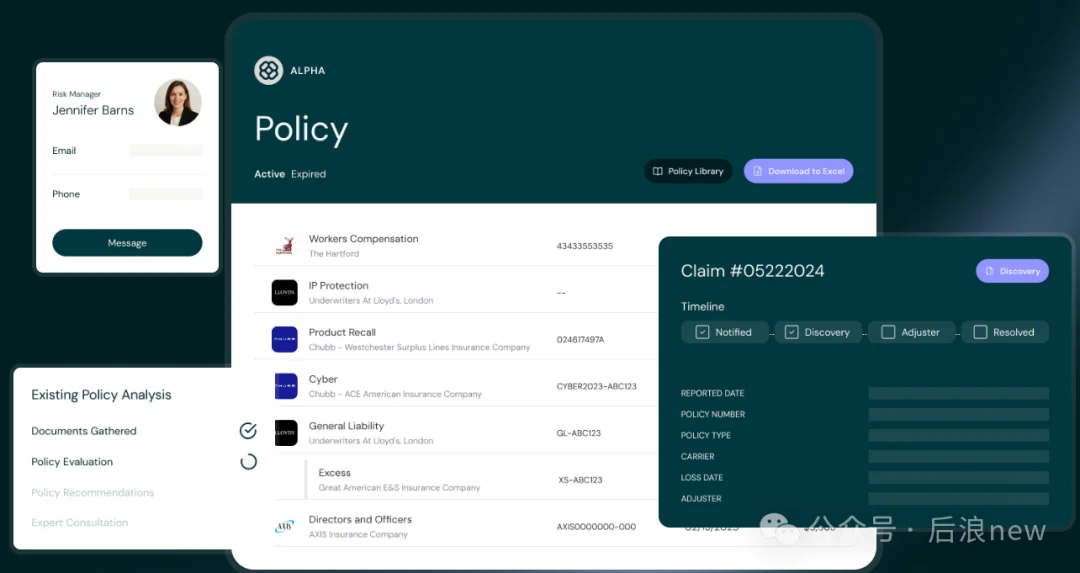
Task: Click policy number XS-ABC123
Action: coord(580,480)
